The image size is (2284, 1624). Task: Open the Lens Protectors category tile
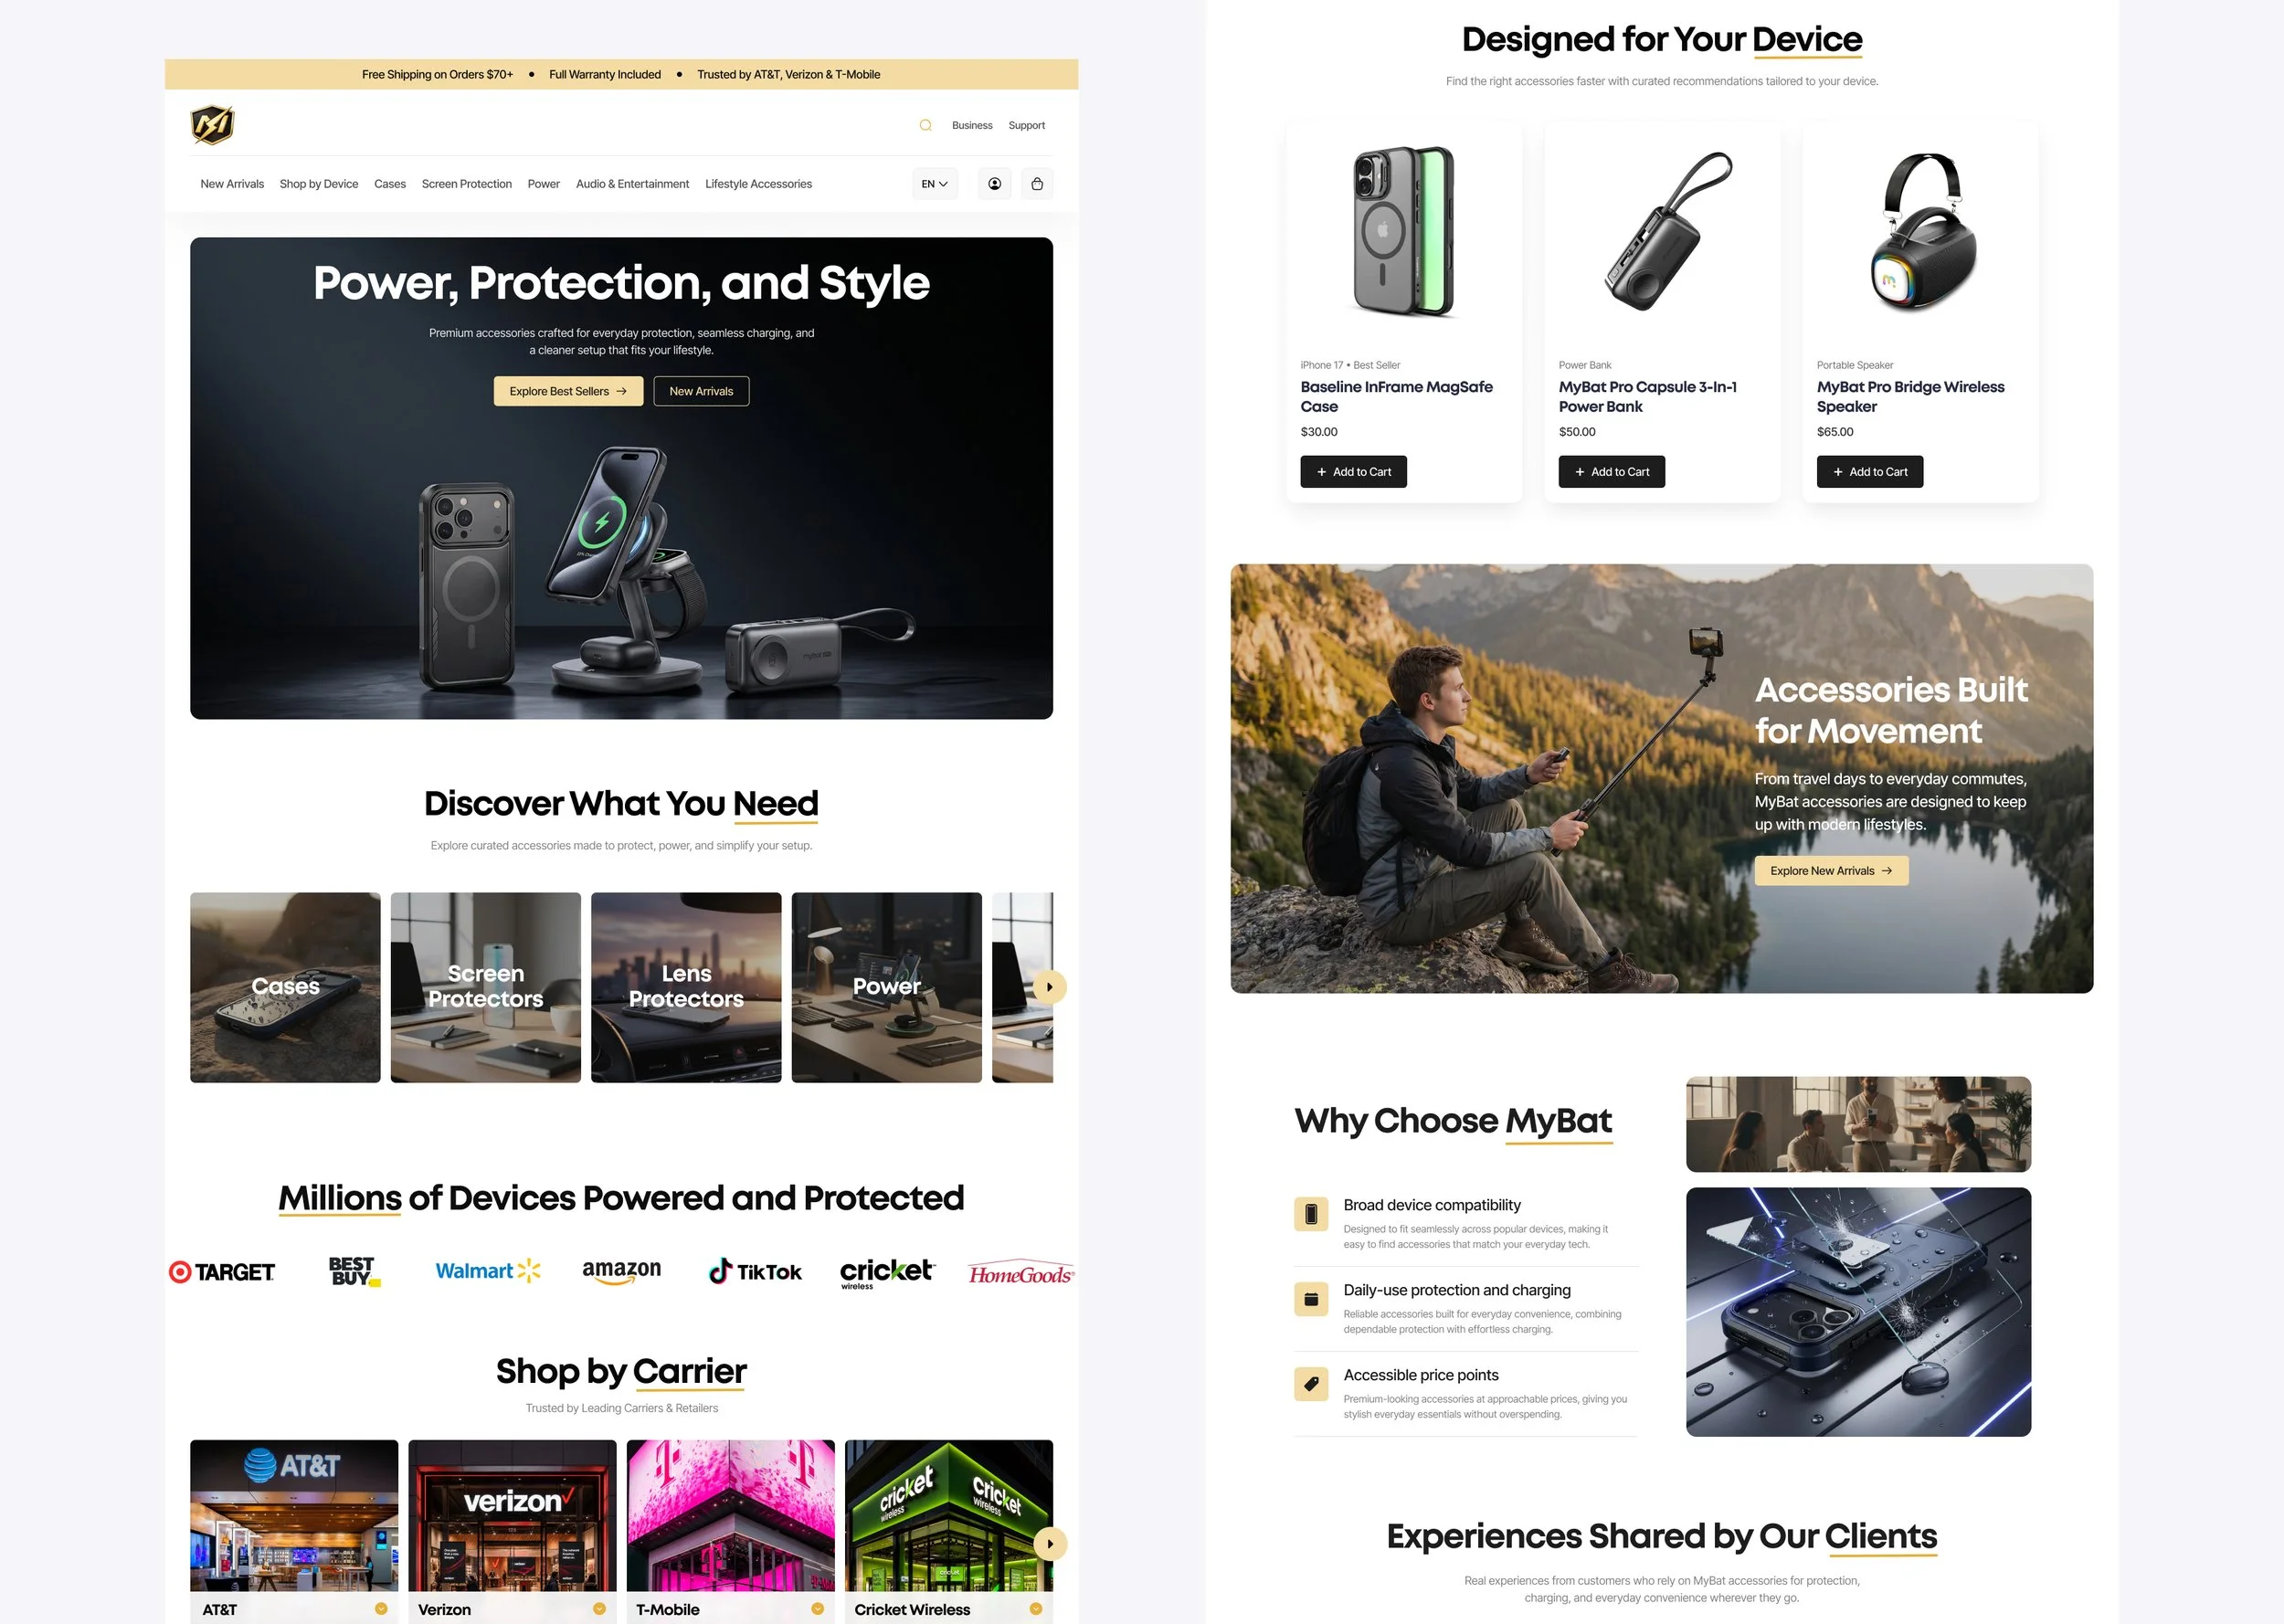click(x=686, y=987)
